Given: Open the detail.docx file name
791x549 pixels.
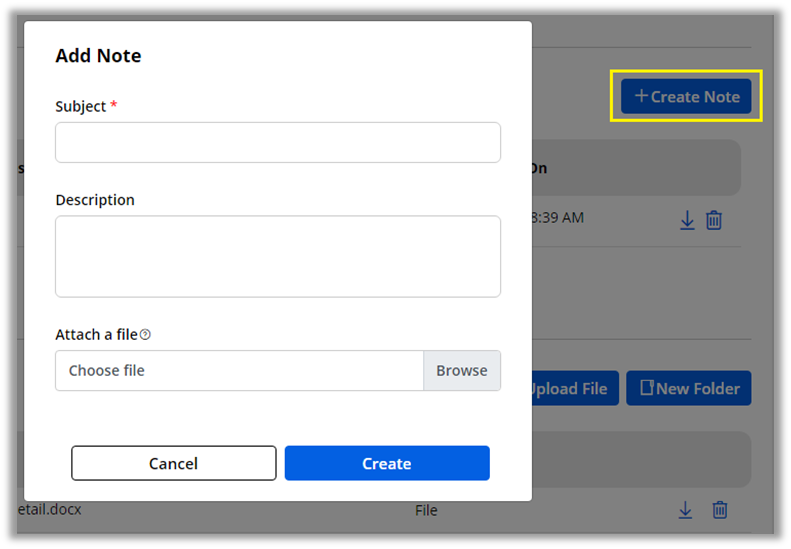Looking at the screenshot, I should (x=50, y=510).
